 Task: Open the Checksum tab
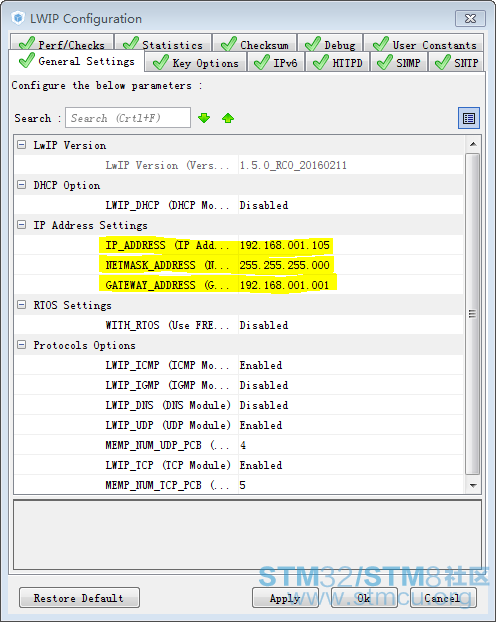tap(255, 43)
